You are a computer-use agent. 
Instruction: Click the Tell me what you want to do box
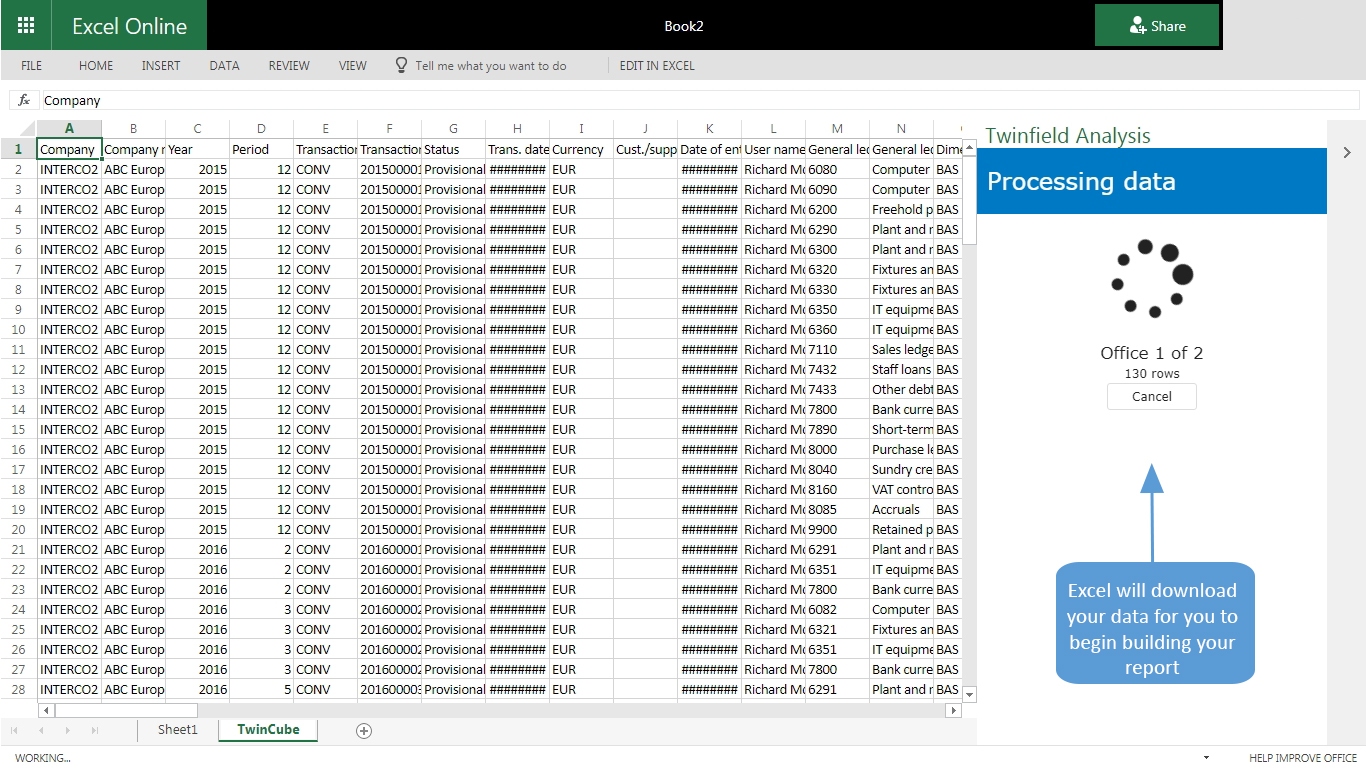(x=491, y=66)
